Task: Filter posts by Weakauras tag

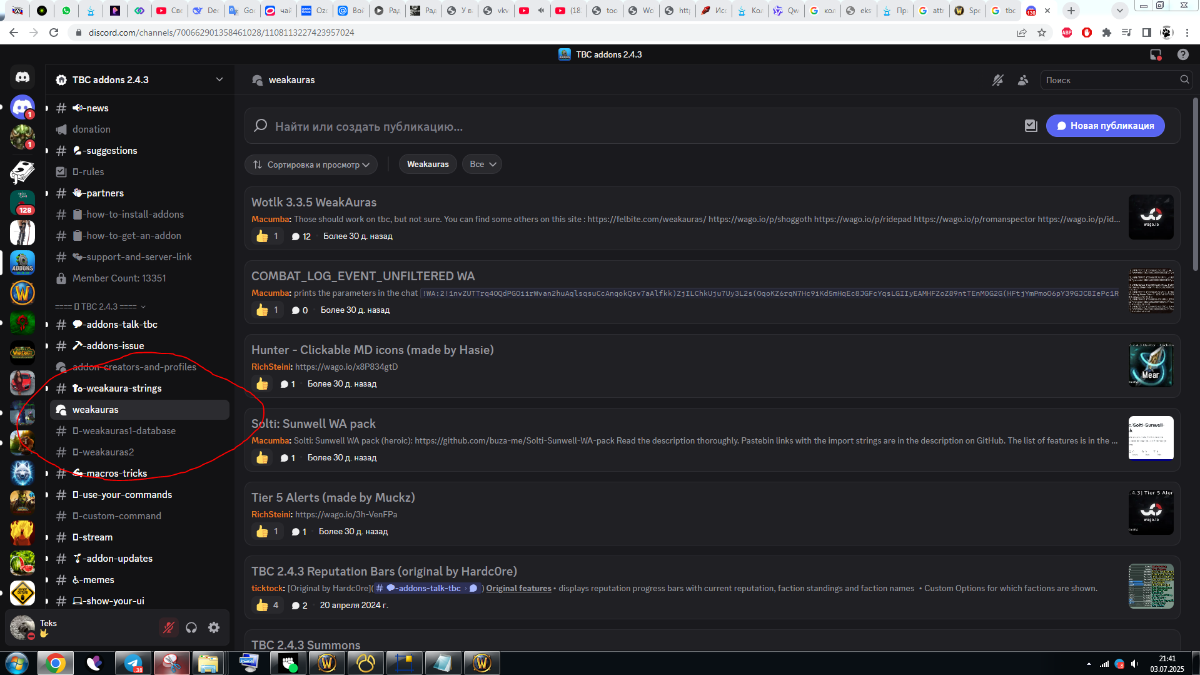Action: point(428,164)
